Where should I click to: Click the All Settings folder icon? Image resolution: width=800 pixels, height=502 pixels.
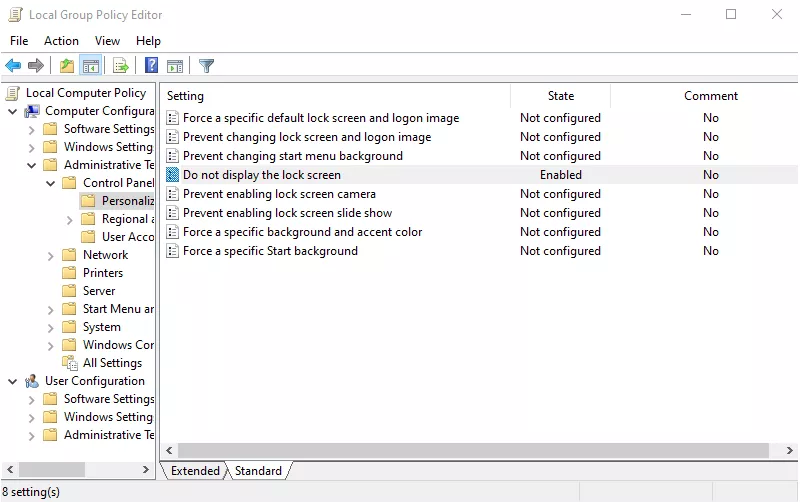[69, 363]
